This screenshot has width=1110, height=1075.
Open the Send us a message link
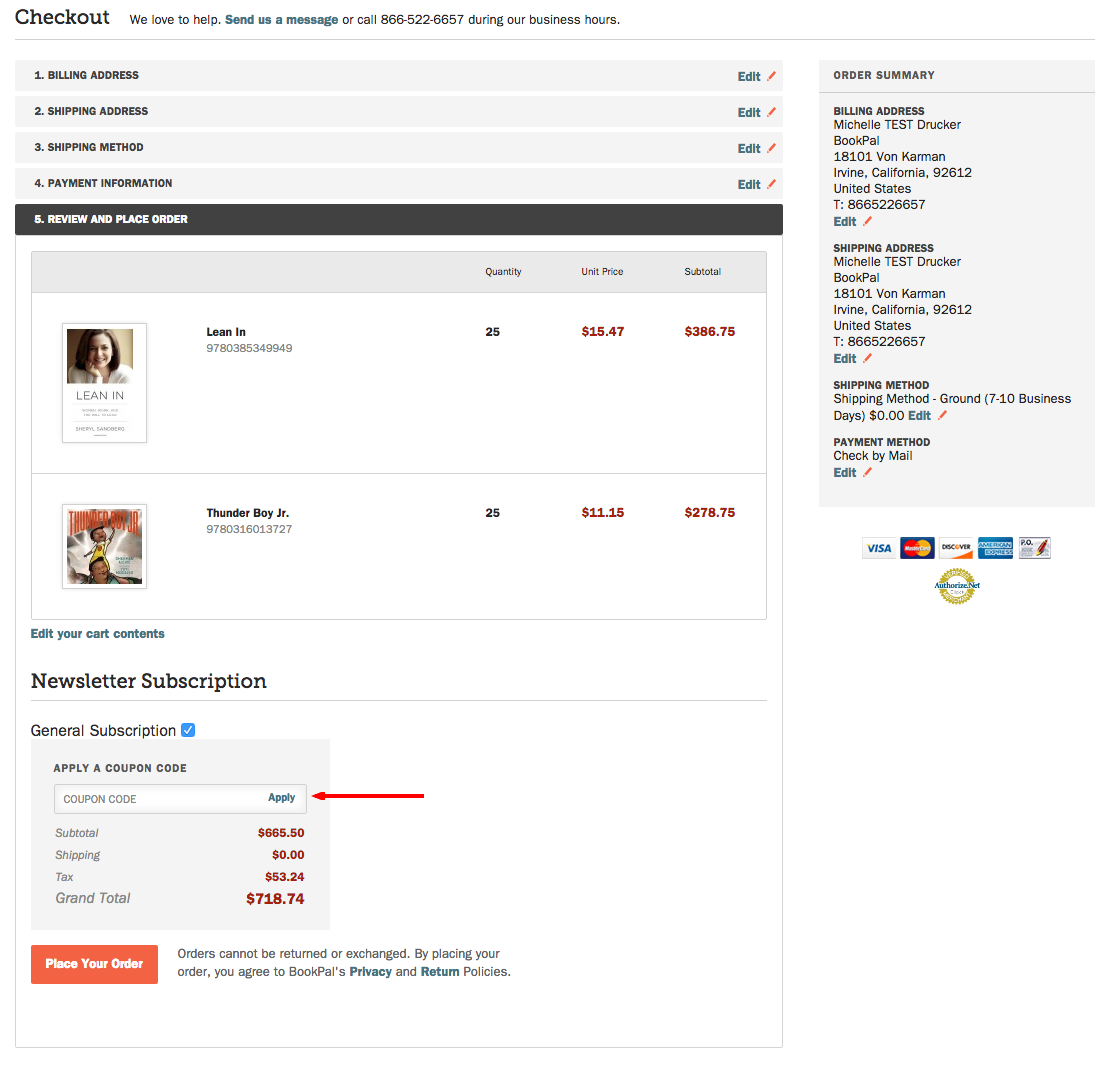281,20
